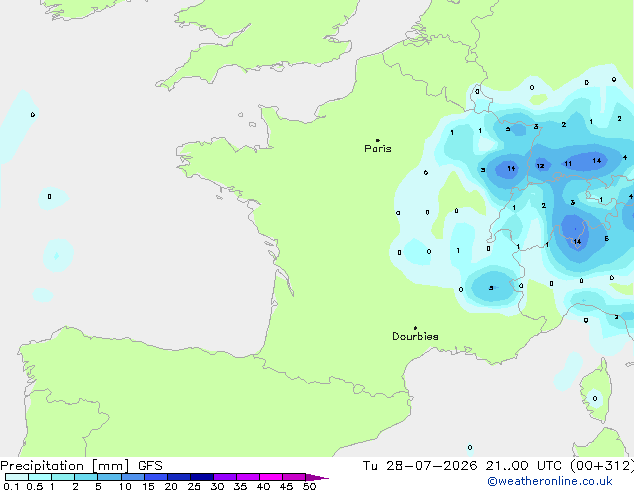Click the Precipitation [mm] GFS title
This screenshot has height=490, width=634.
coord(81,466)
